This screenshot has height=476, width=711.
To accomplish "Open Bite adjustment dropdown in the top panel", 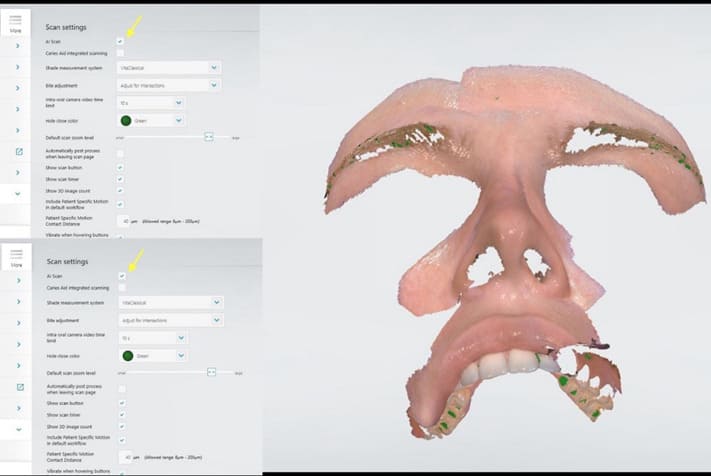I will coord(170,85).
